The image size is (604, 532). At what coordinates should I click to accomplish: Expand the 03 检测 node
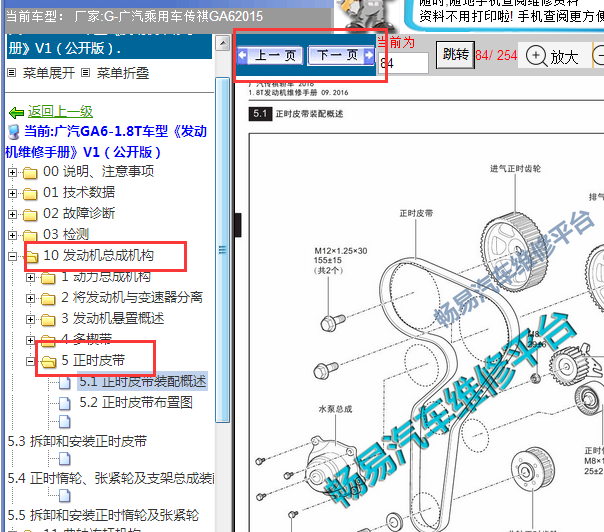coord(12,235)
